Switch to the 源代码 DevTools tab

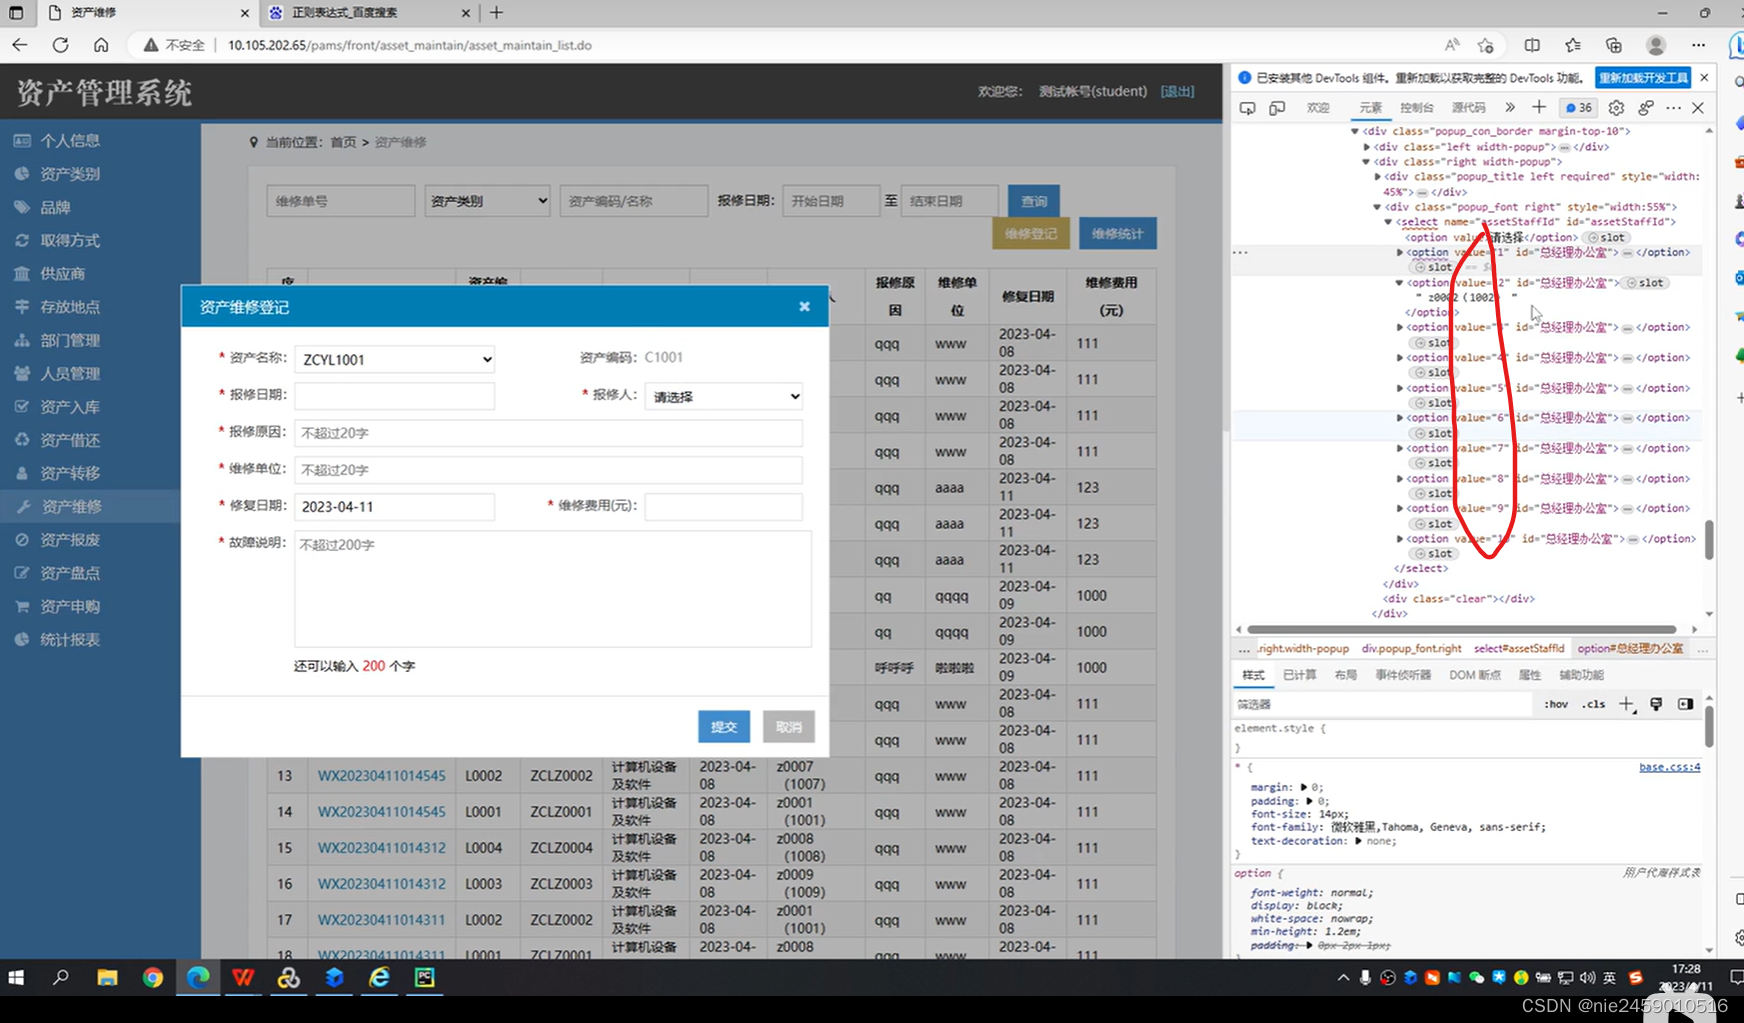(1469, 108)
